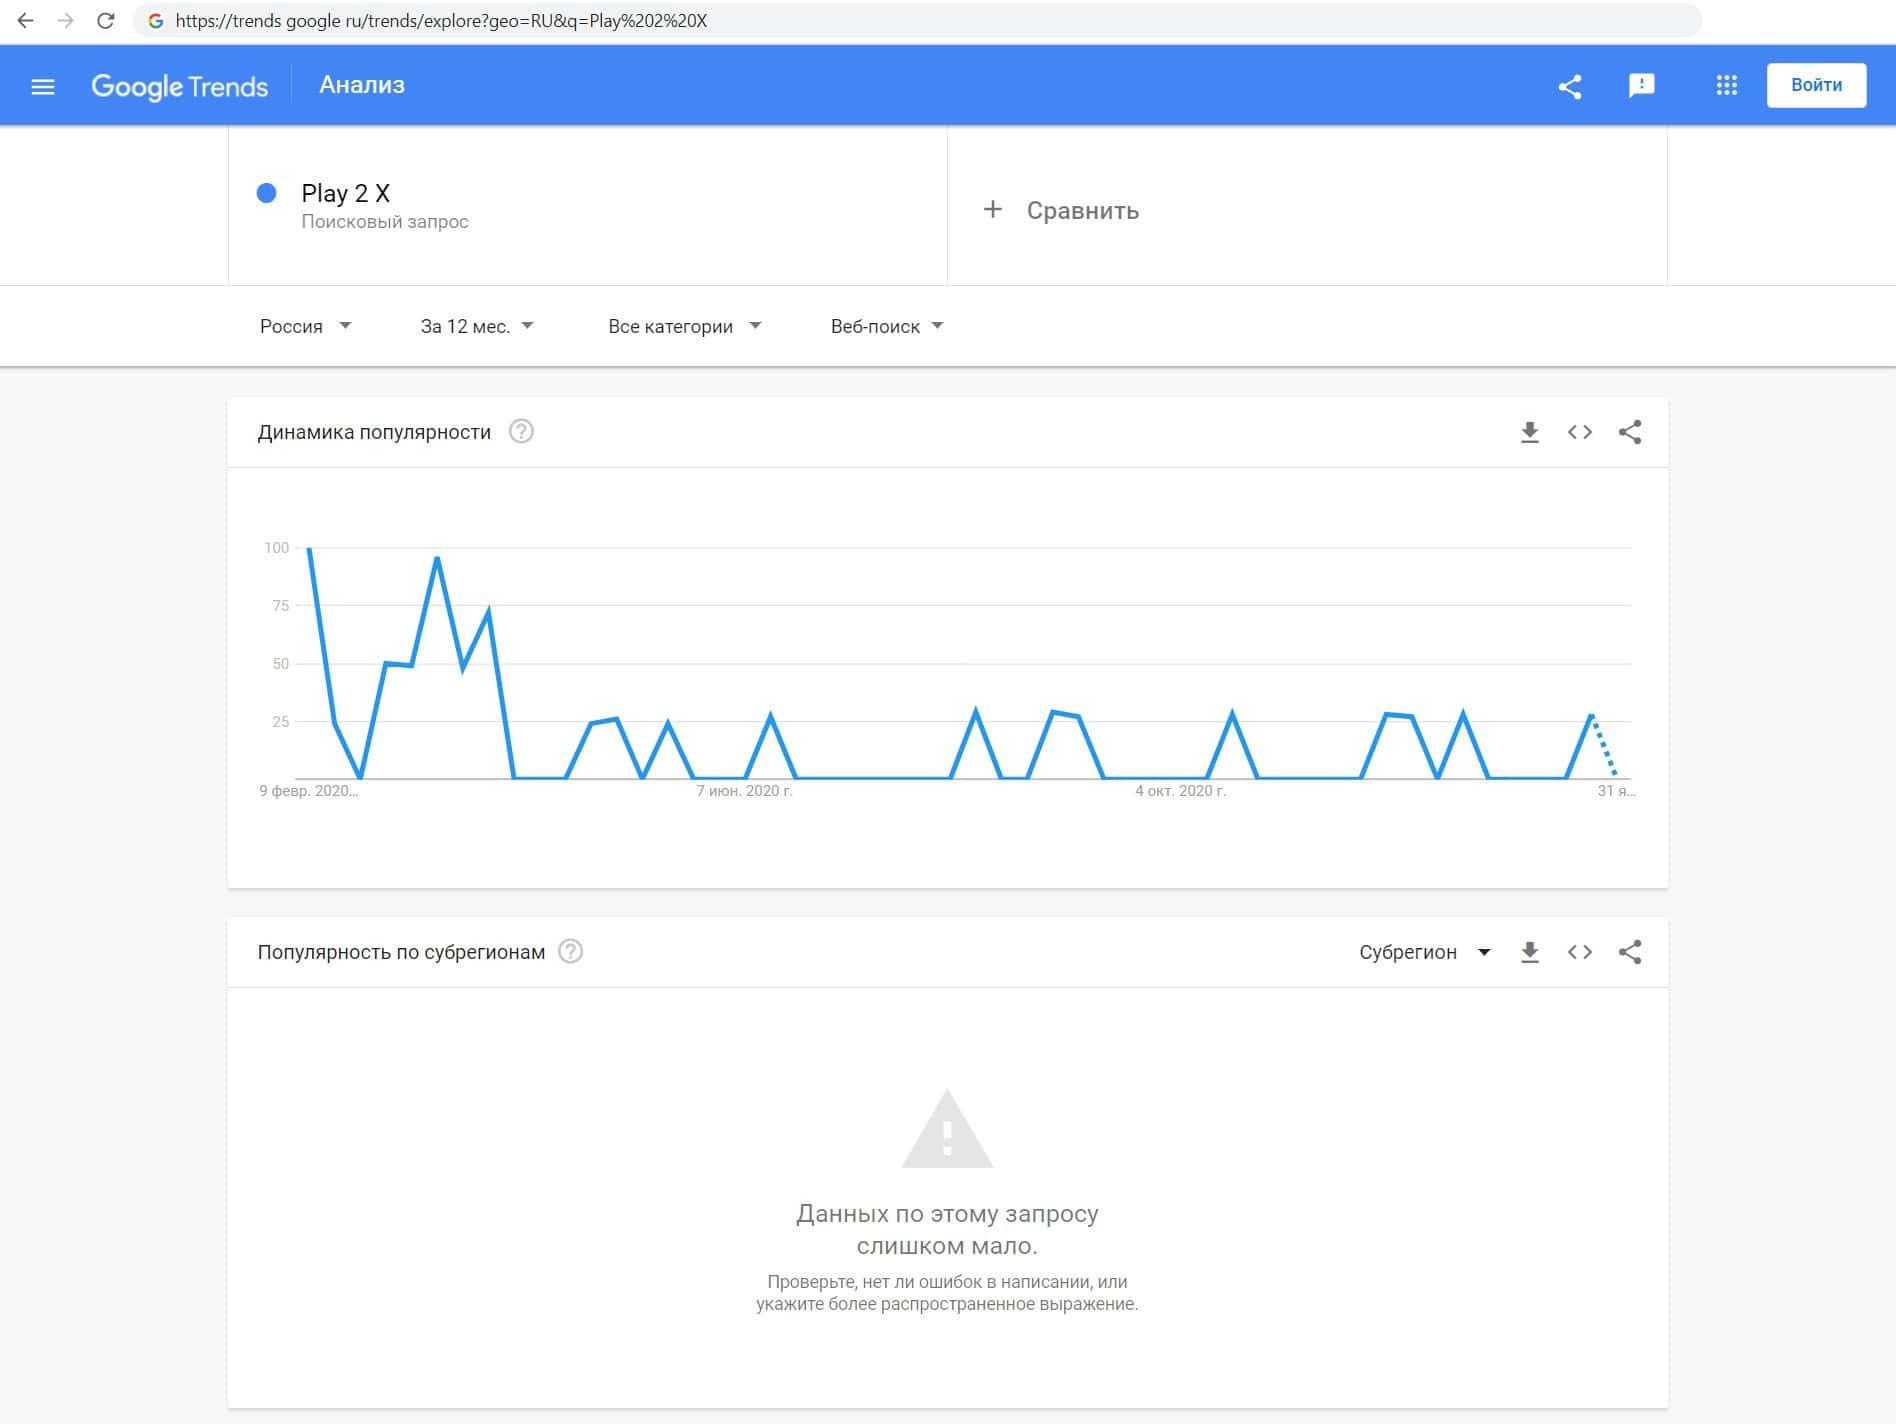Expand the Все категории dropdown

685,326
